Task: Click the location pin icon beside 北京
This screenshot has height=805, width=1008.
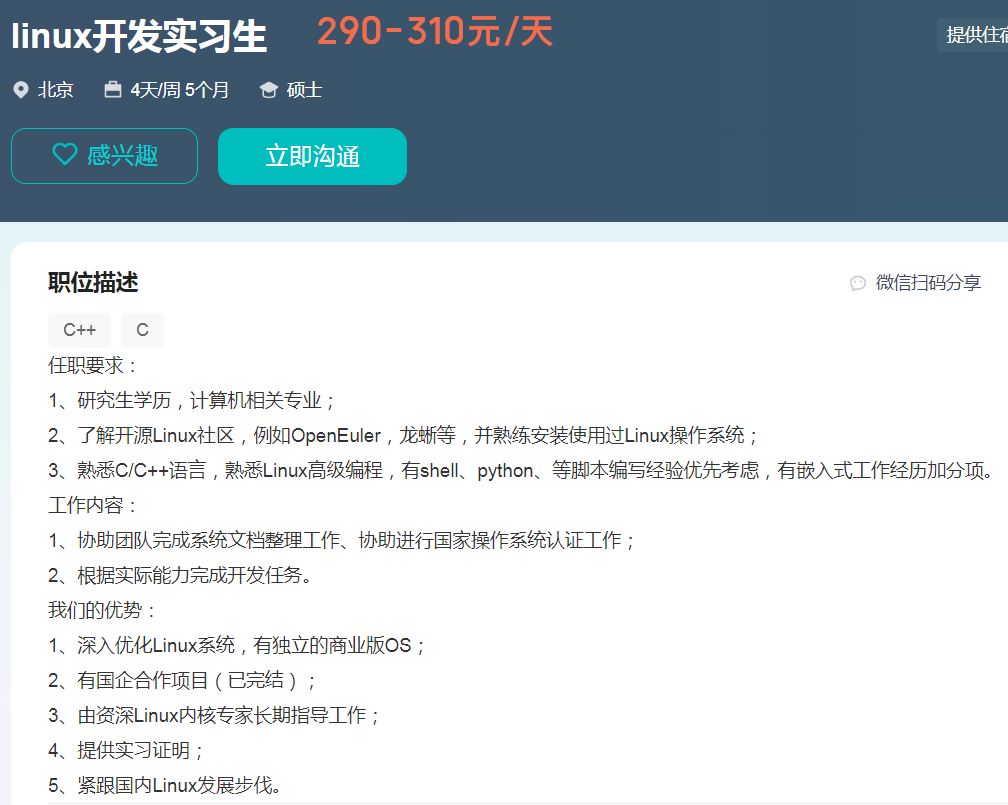Action: (x=20, y=90)
